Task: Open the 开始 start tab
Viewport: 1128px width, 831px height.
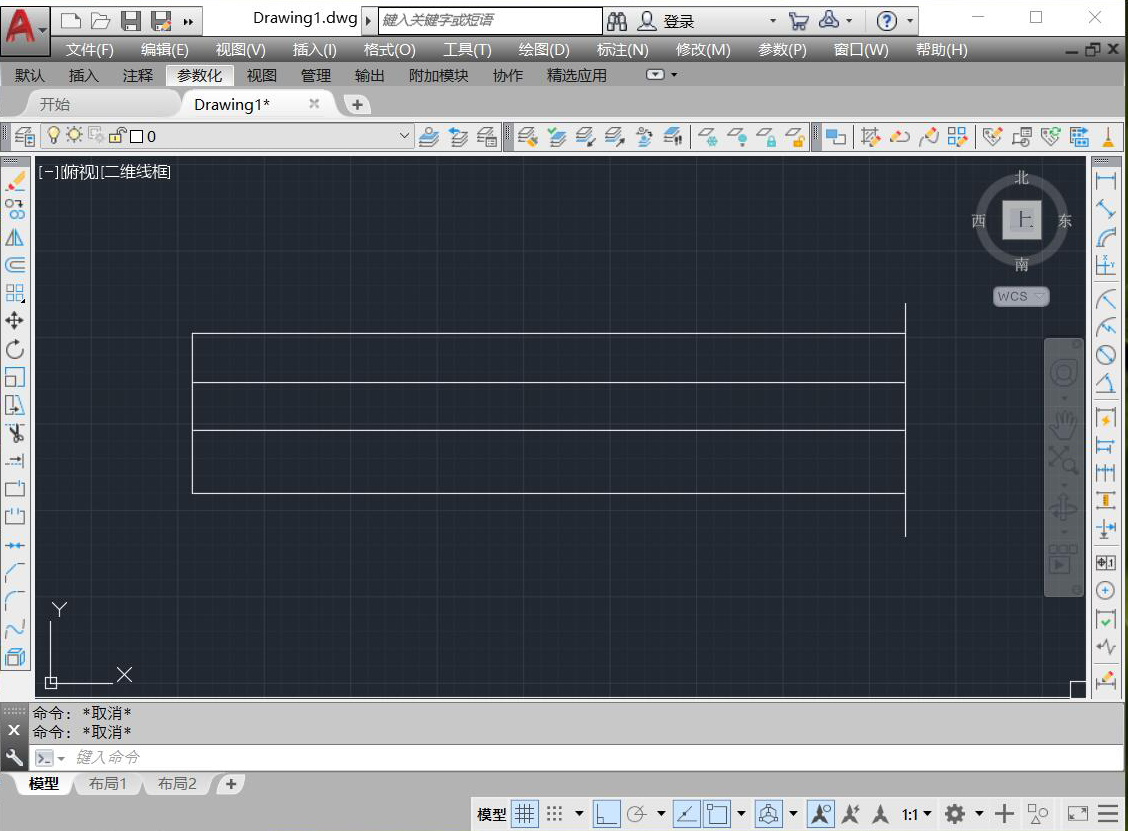Action: coord(55,104)
